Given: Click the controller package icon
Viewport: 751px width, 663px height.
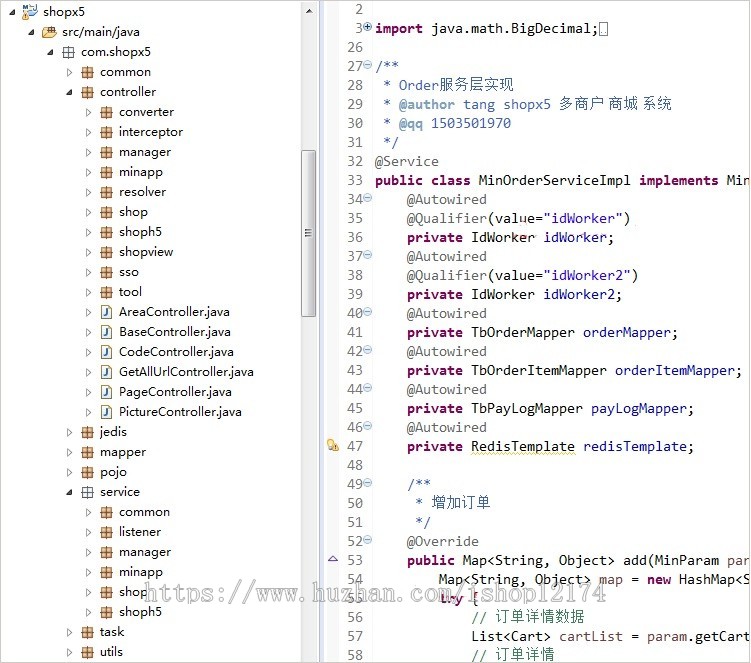Looking at the screenshot, I should [x=87, y=92].
